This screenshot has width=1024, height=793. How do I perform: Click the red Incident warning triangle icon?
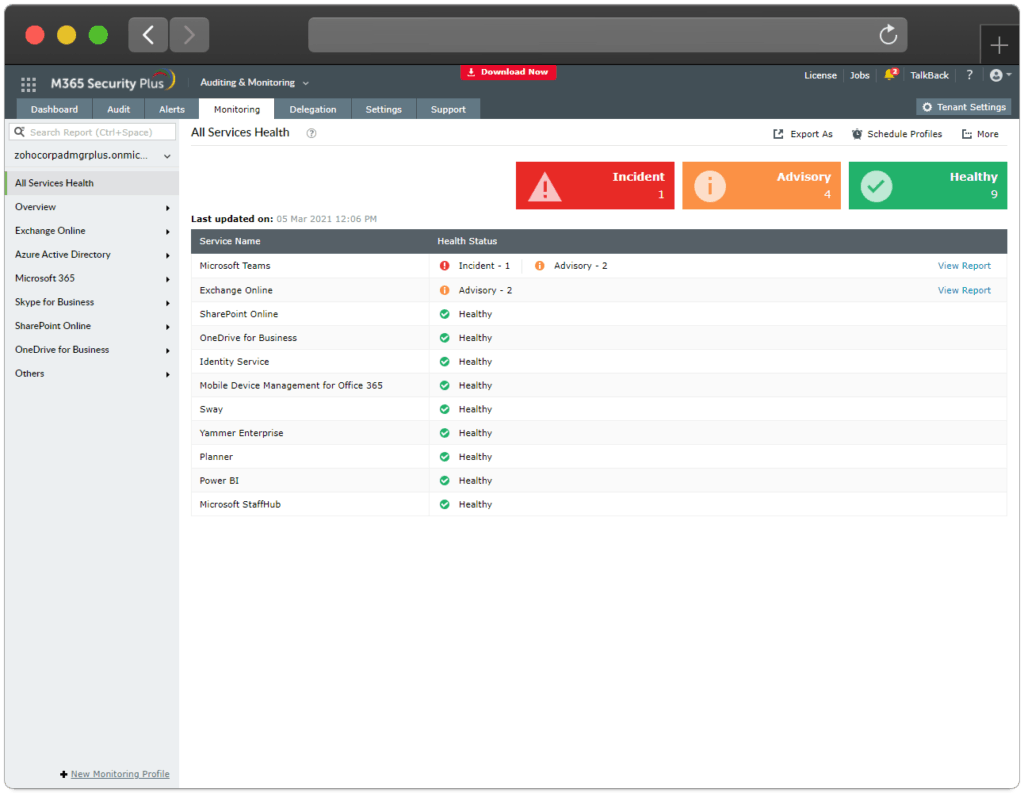tap(545, 187)
